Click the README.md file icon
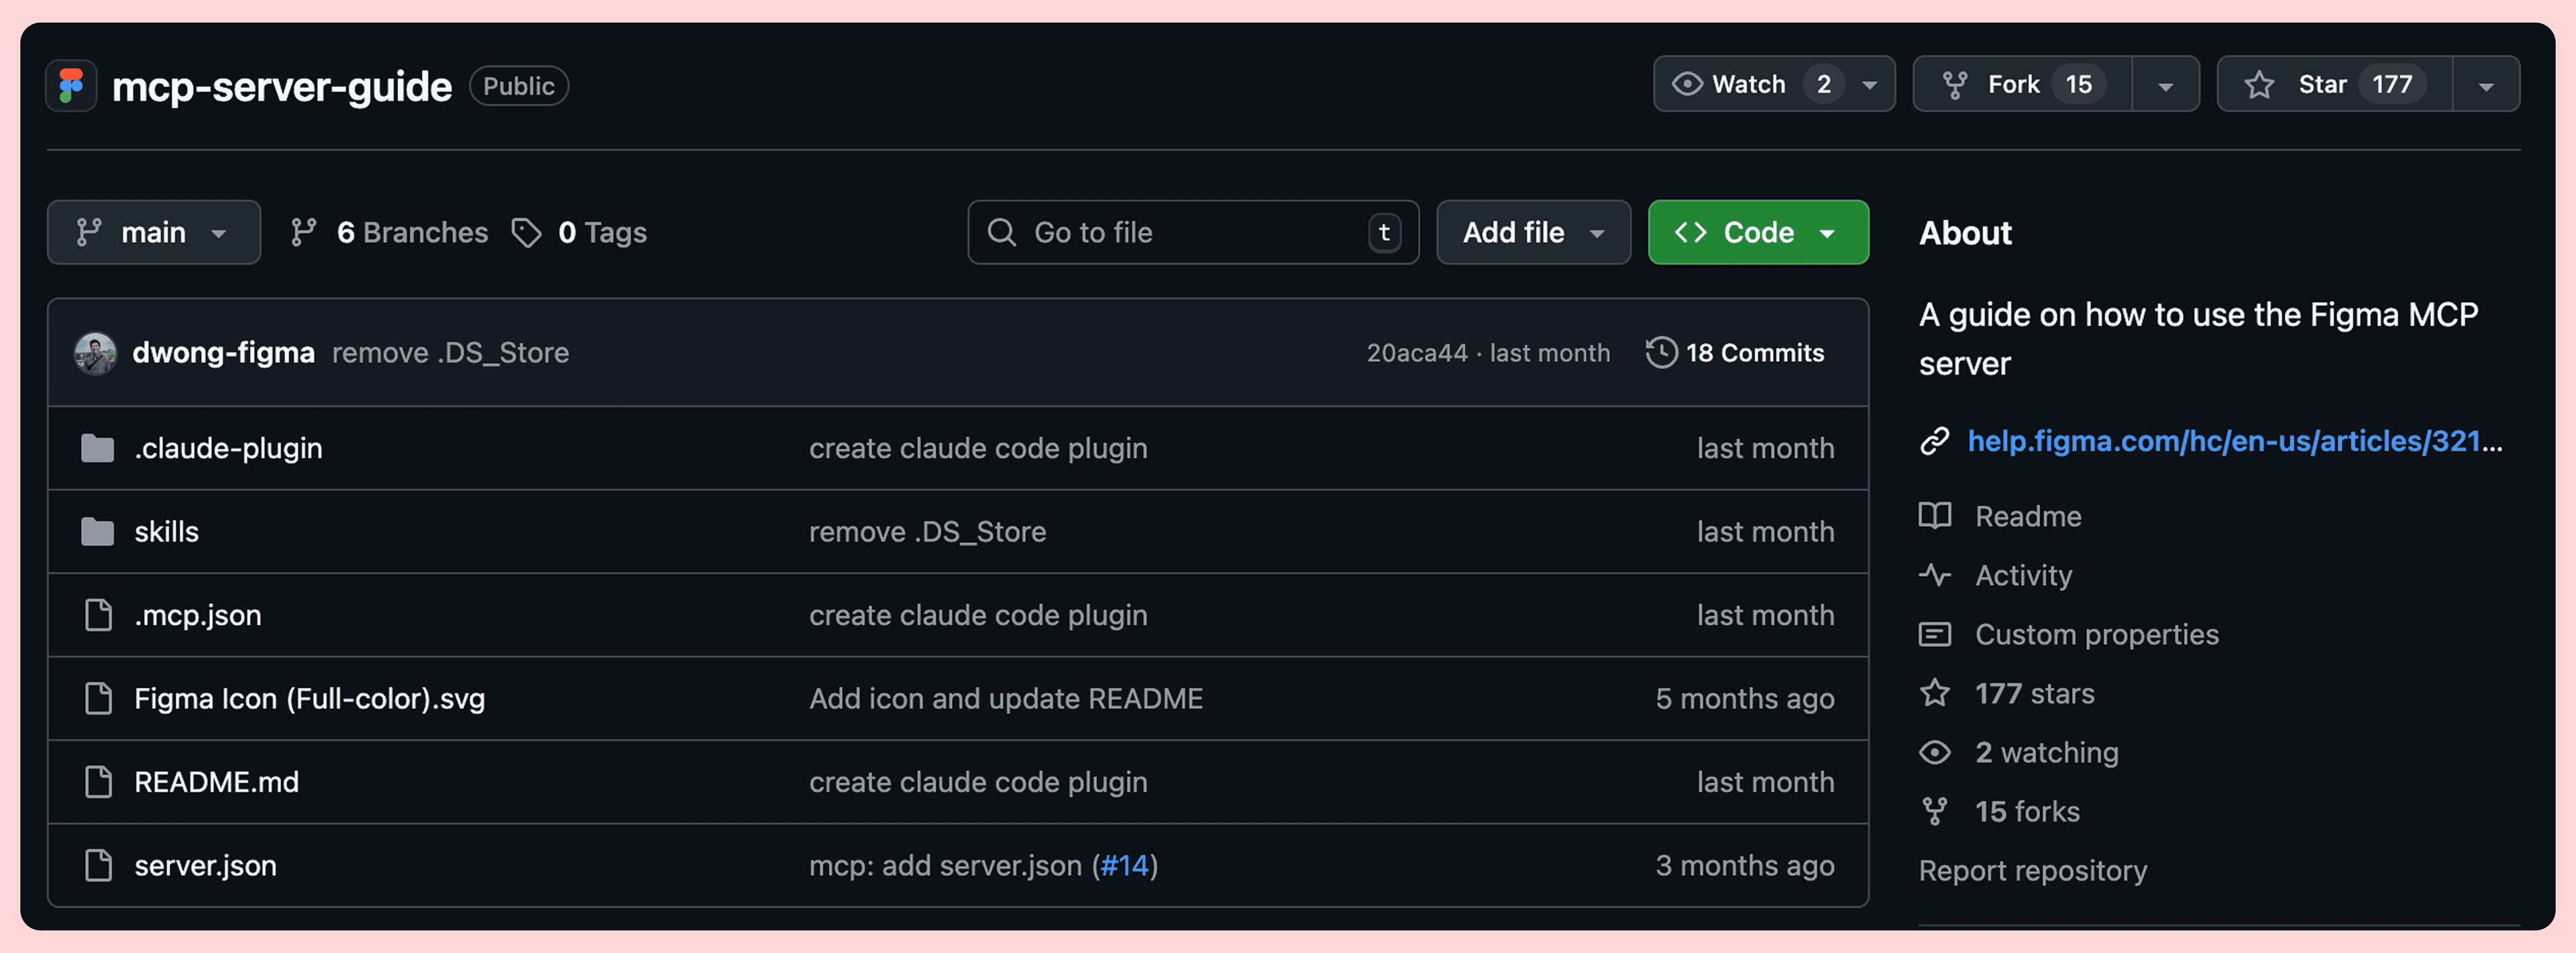The image size is (2576, 953). point(97,782)
